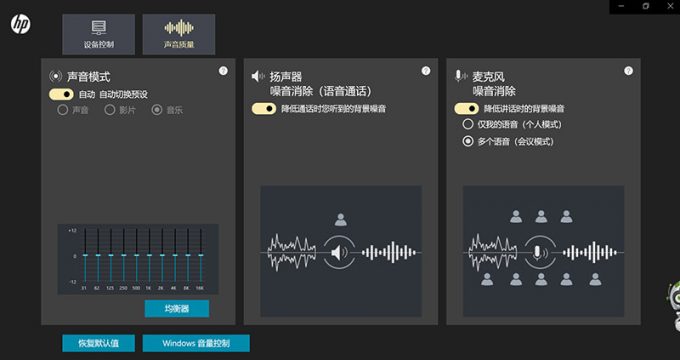Switch to the 设备控制 tab

[x=98, y=34]
